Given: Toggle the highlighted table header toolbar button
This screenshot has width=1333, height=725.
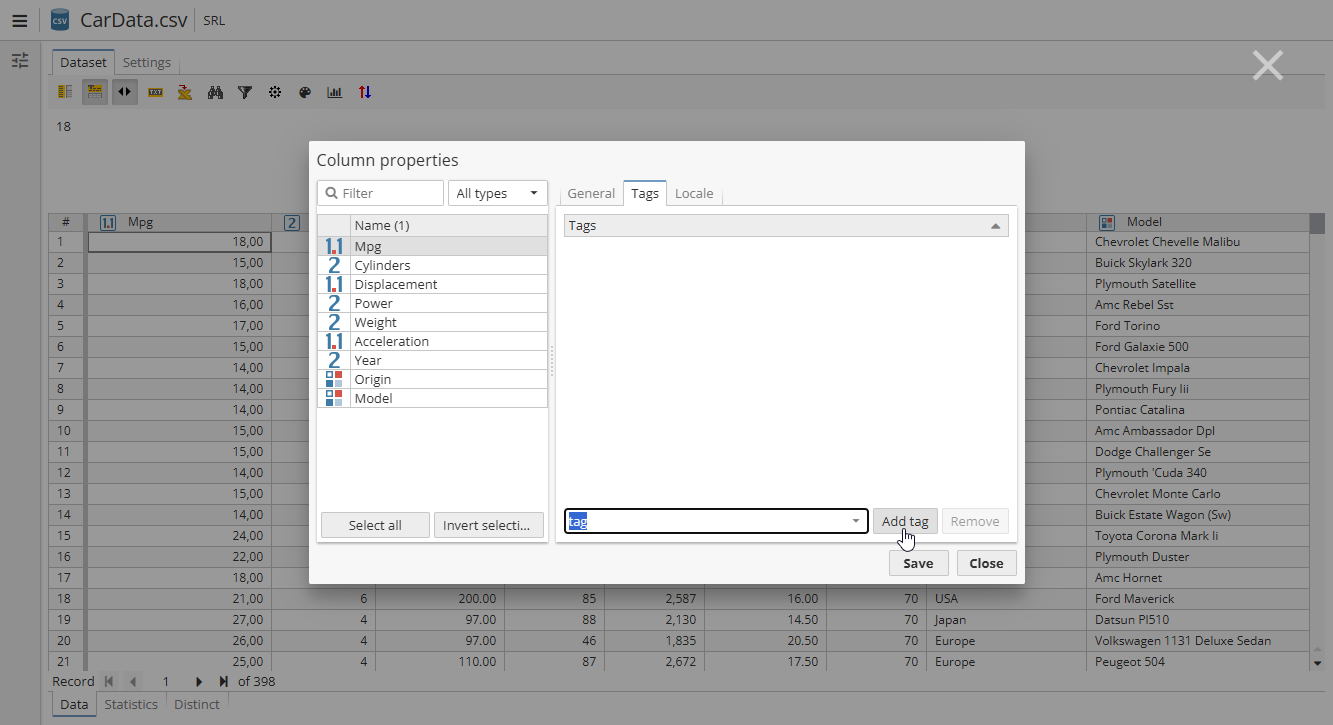Looking at the screenshot, I should tap(95, 92).
